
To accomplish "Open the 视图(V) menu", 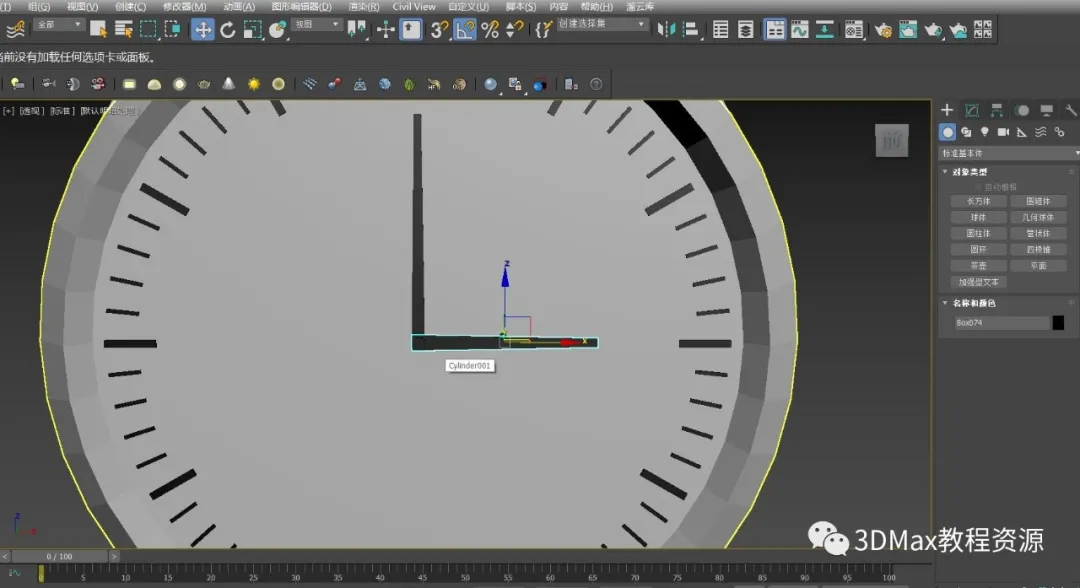I will (x=82, y=6).
